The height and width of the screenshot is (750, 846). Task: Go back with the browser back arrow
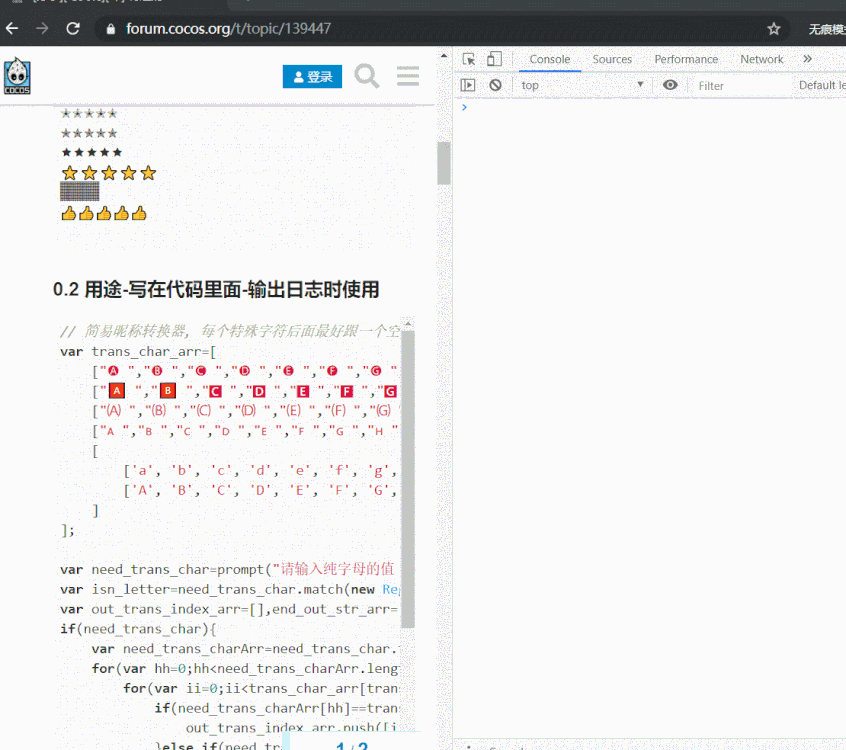(x=12, y=29)
